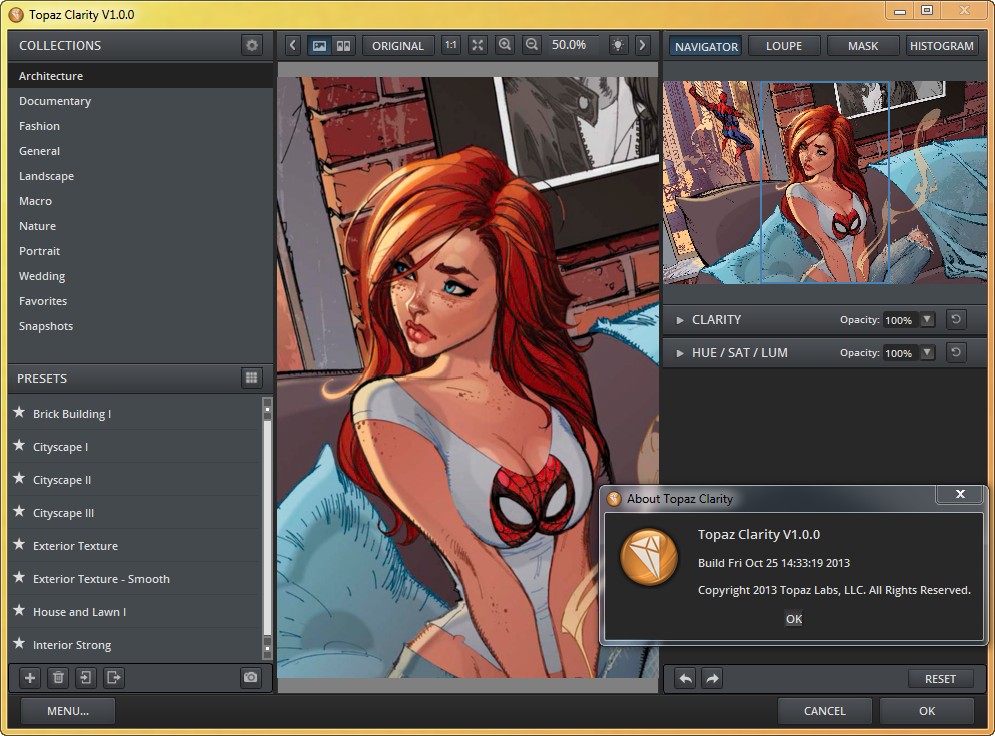
Task: Favorite the Exterior Texture preset
Action: point(20,544)
